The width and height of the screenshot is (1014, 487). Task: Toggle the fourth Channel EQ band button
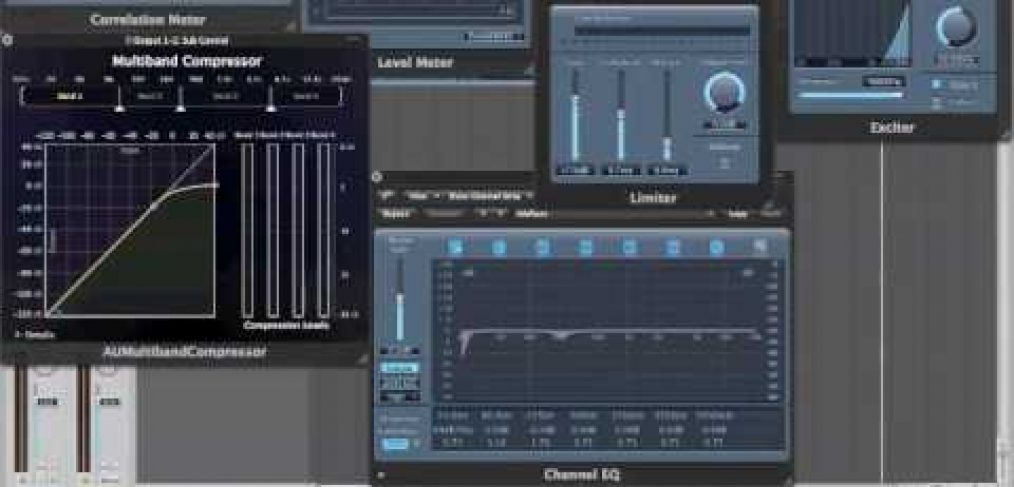pos(586,247)
